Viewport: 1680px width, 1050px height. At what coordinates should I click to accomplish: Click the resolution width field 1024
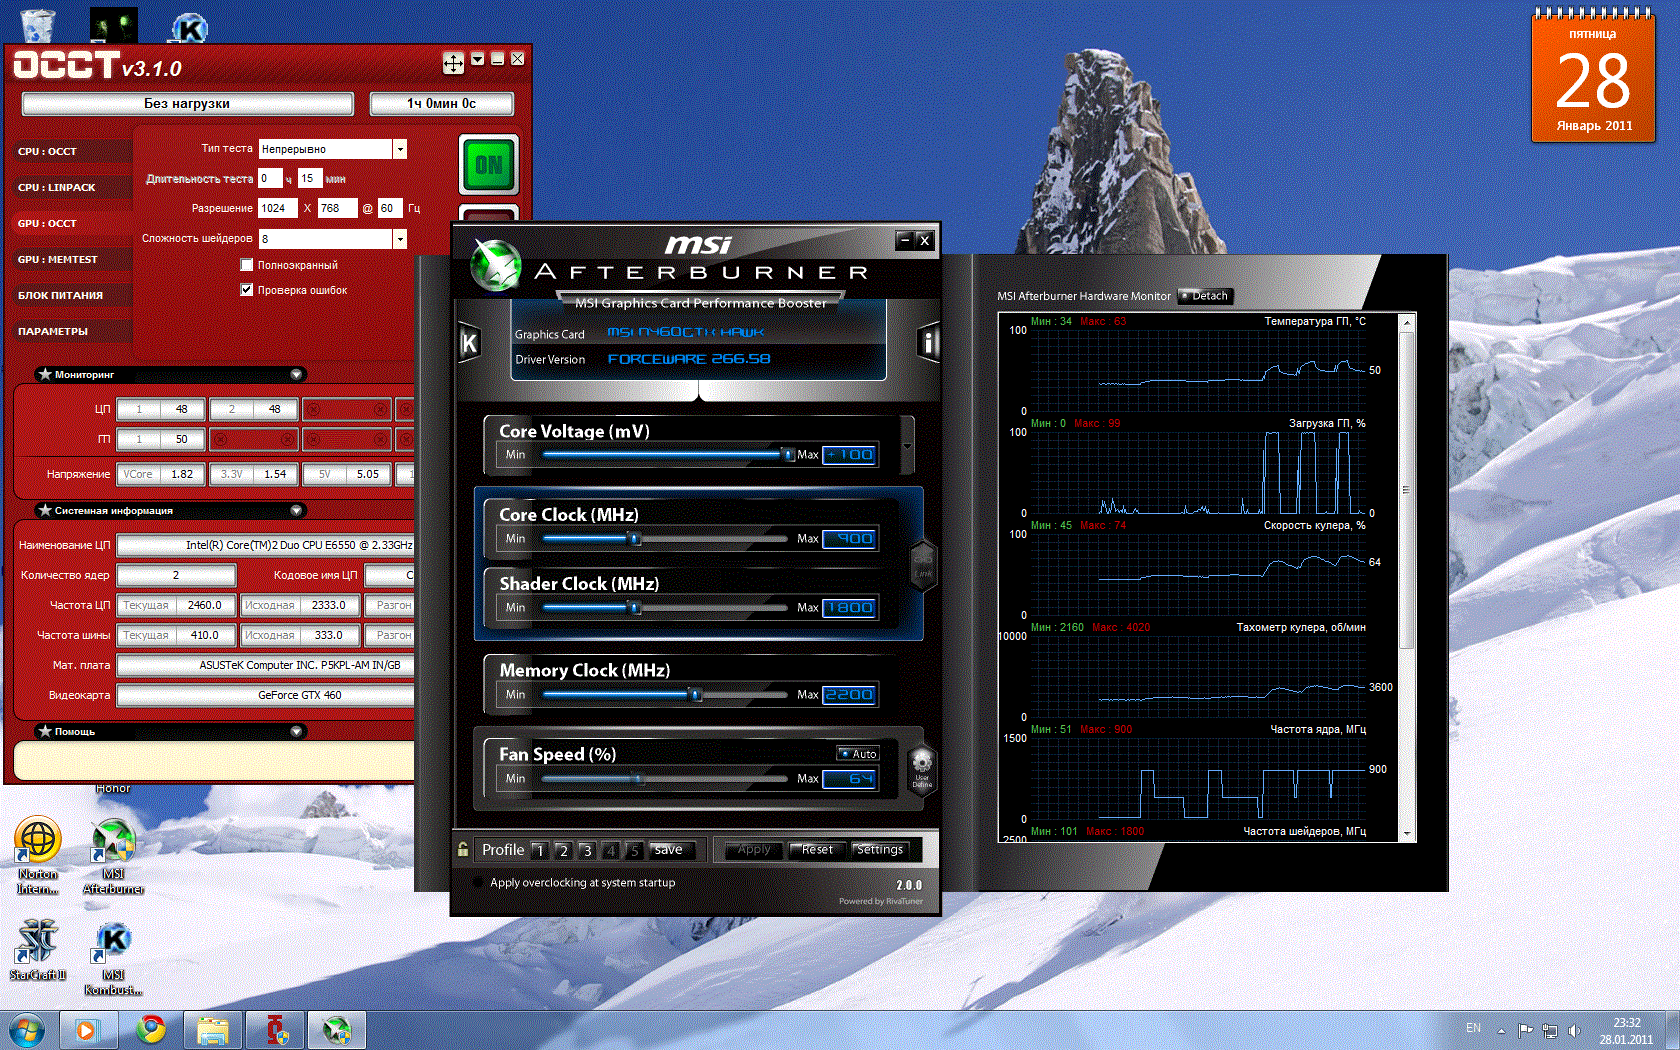tap(277, 208)
